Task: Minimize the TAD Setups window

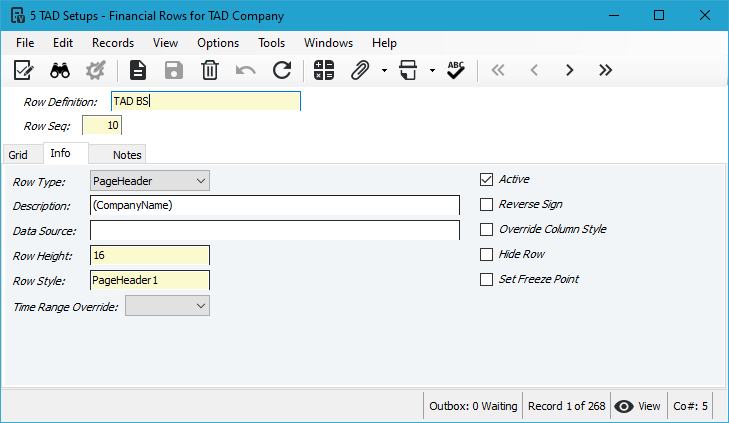Action: click(x=614, y=15)
